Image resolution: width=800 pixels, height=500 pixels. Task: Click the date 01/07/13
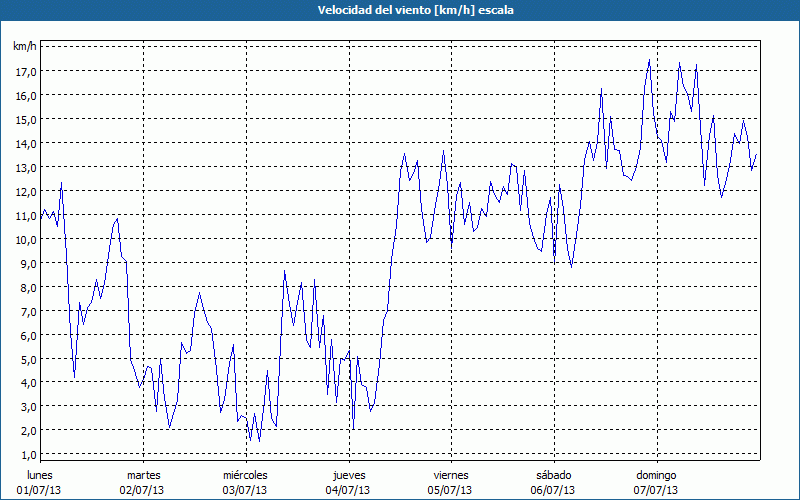tap(39, 490)
